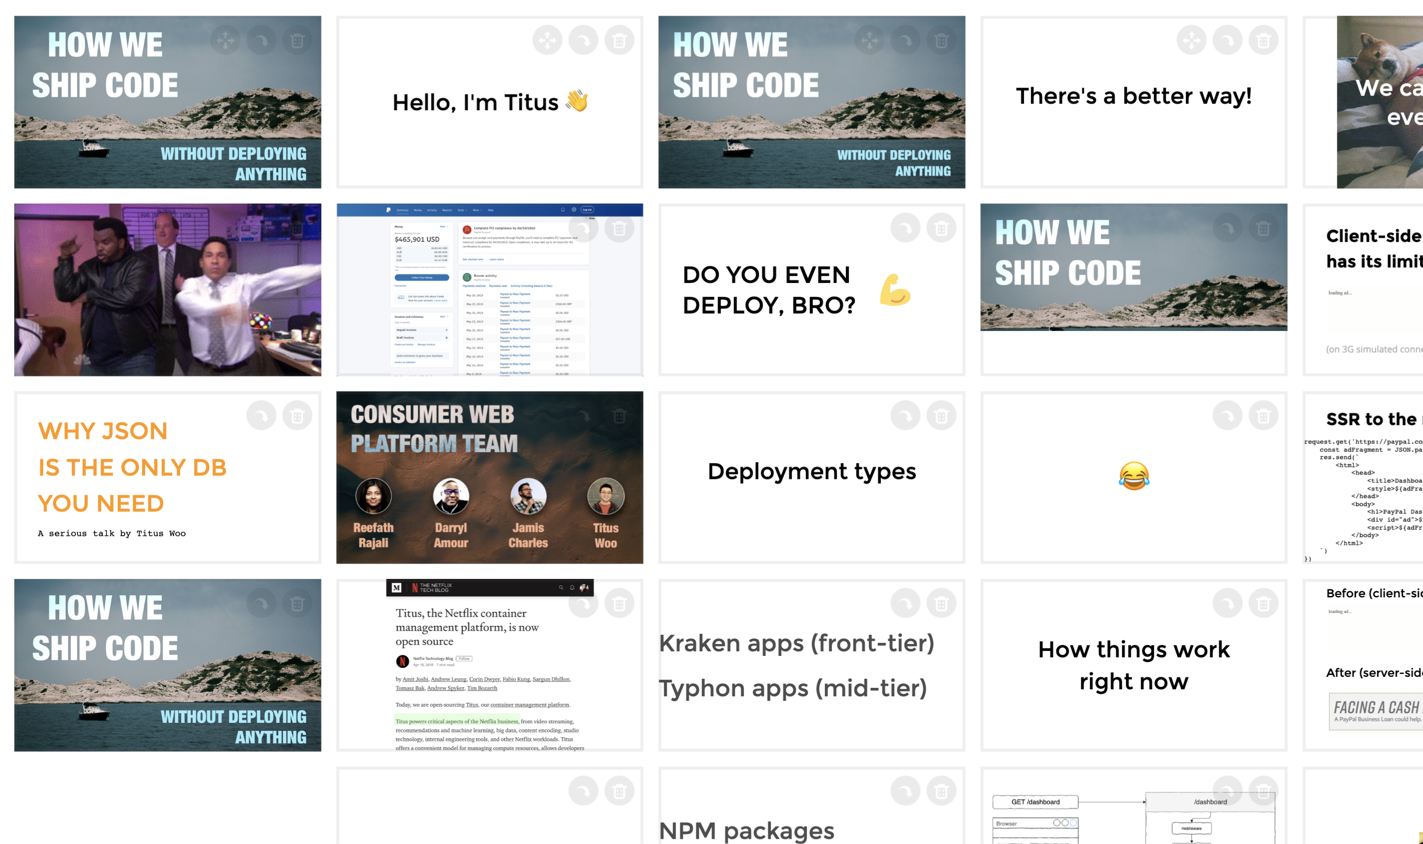This screenshot has height=844, width=1423.
Task: Click the curved-arrow icon on the Deployment types slide
Action: coord(905,415)
